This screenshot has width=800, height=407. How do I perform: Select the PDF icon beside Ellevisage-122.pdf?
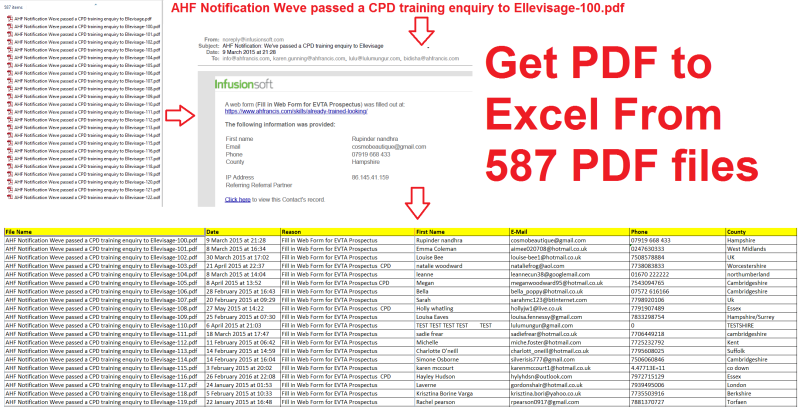coord(10,197)
